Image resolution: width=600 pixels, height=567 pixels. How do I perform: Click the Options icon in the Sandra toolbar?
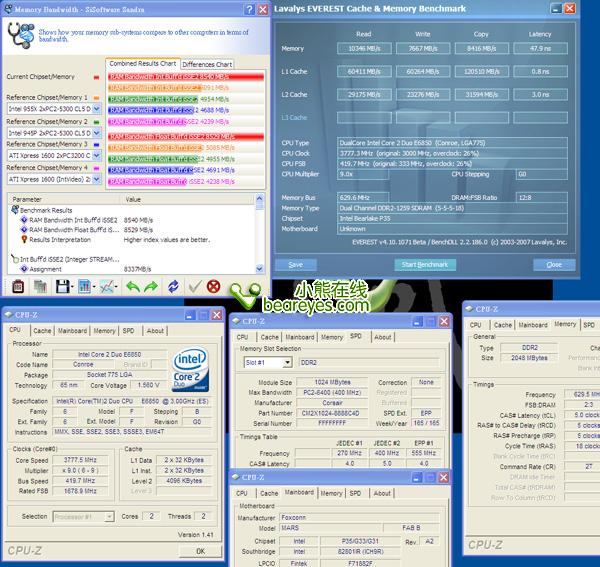18,286
